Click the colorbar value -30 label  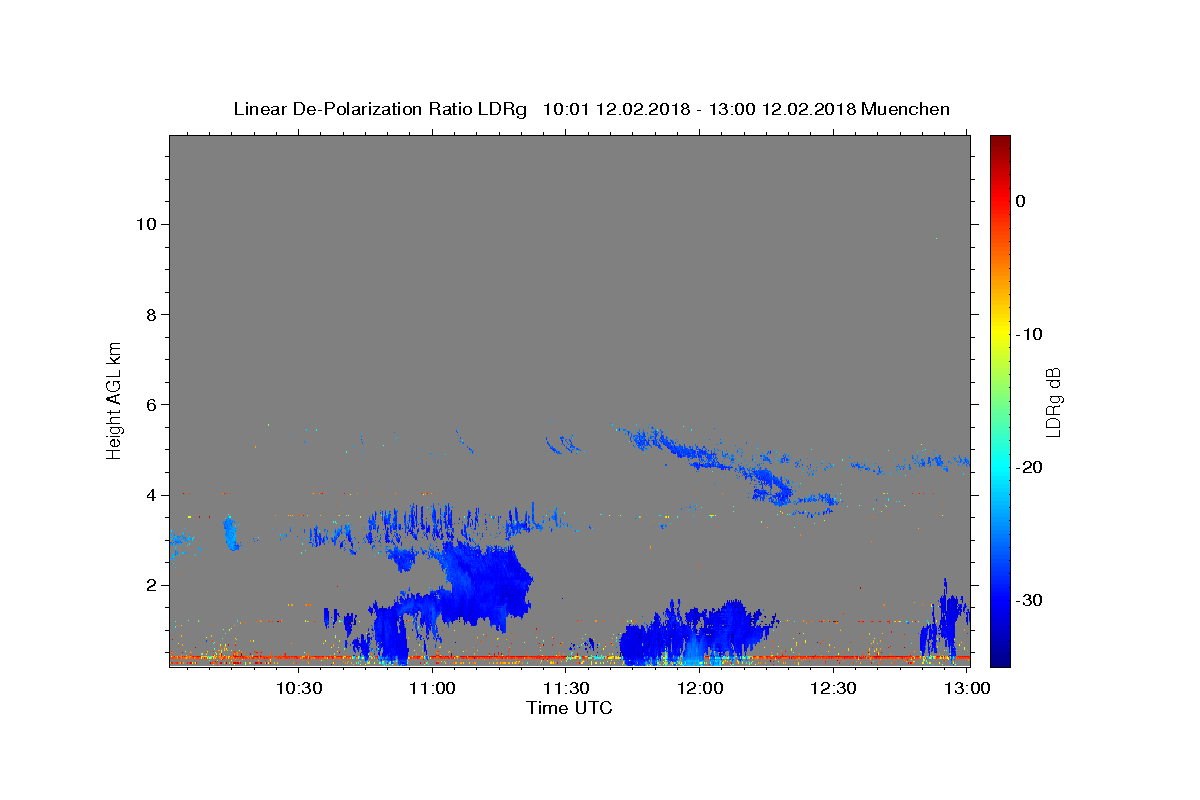[1029, 600]
